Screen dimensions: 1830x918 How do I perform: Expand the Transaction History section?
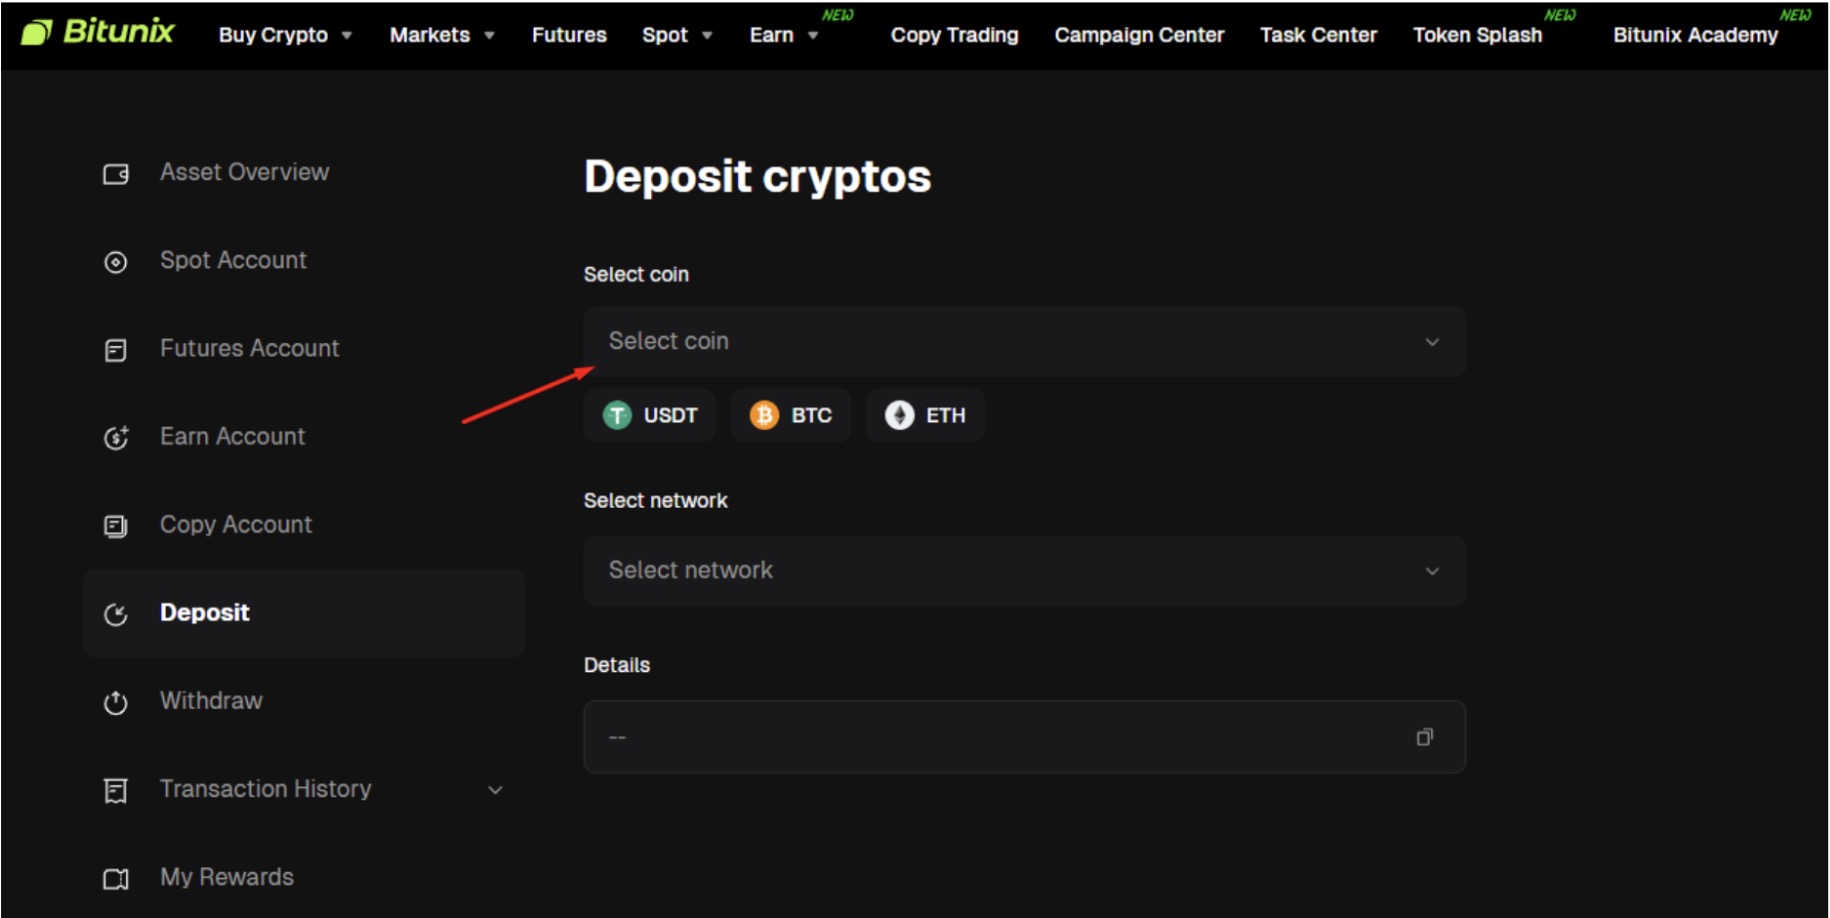coord(494,790)
